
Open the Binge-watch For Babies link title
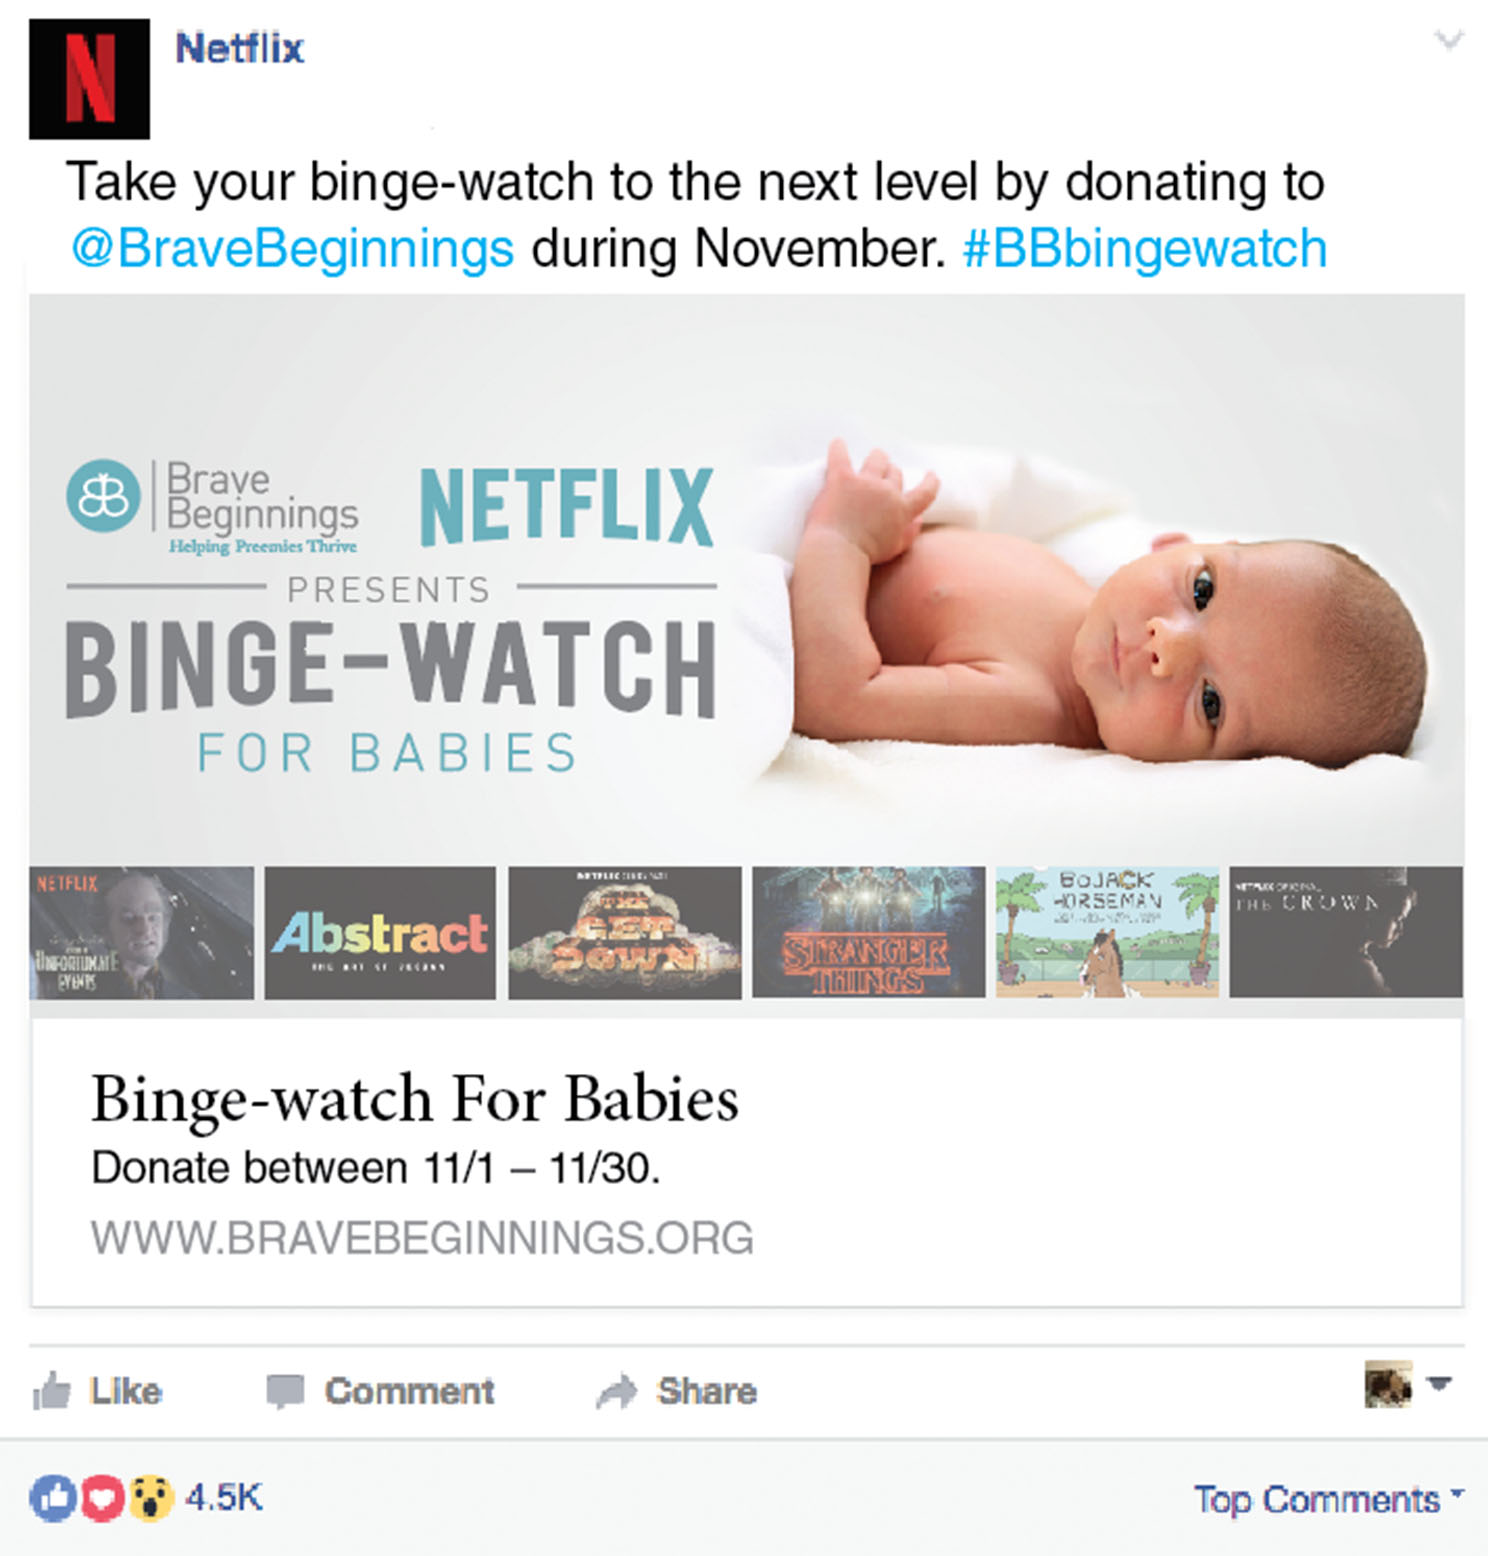[415, 1099]
